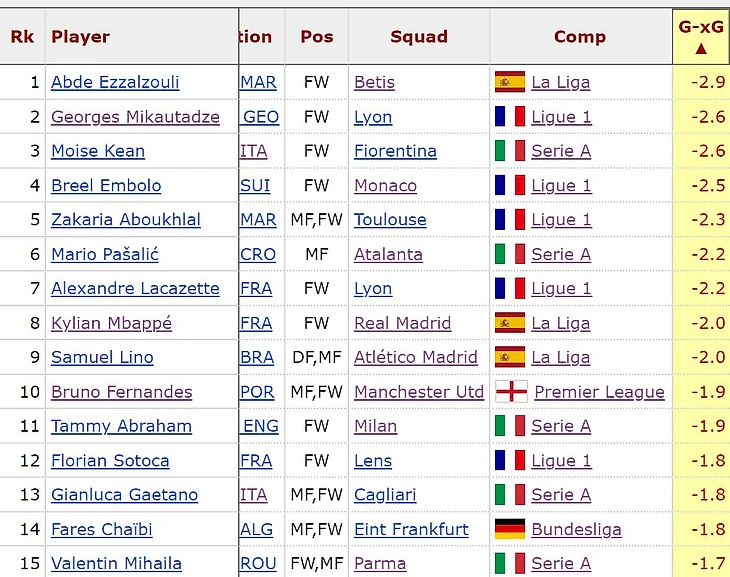Viewport: 730px width, 577px height.
Task: Click the Spain flag in Kylian Mbappé's row
Action: [510, 323]
